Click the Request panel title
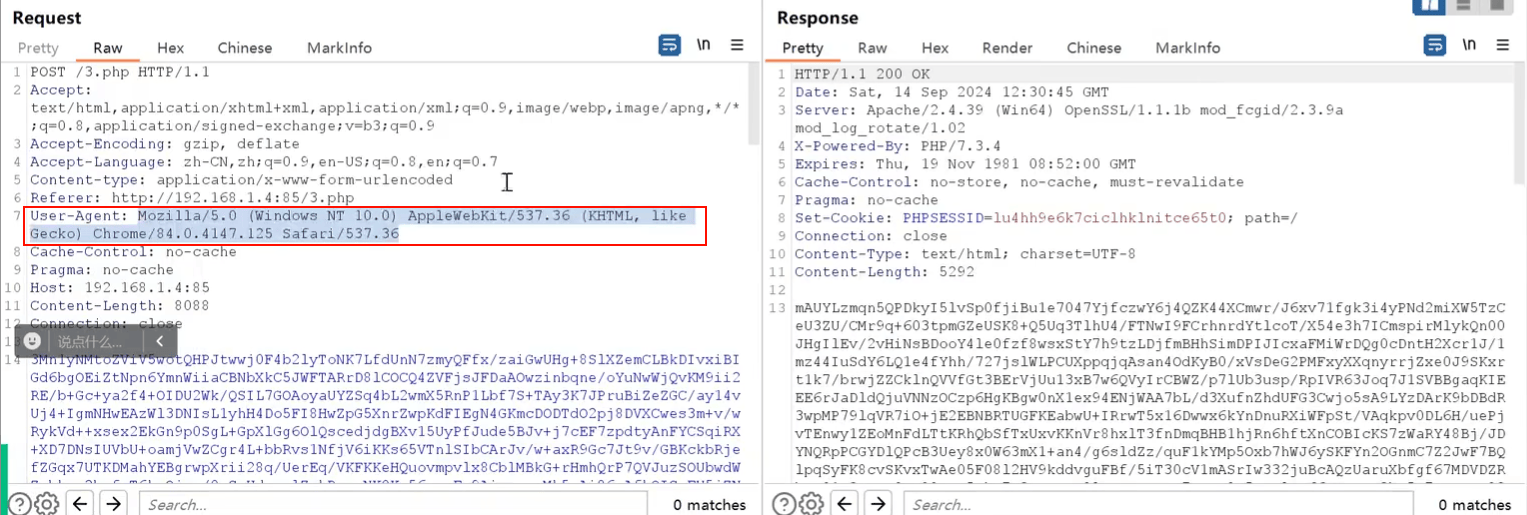1527x515 pixels. (47, 18)
